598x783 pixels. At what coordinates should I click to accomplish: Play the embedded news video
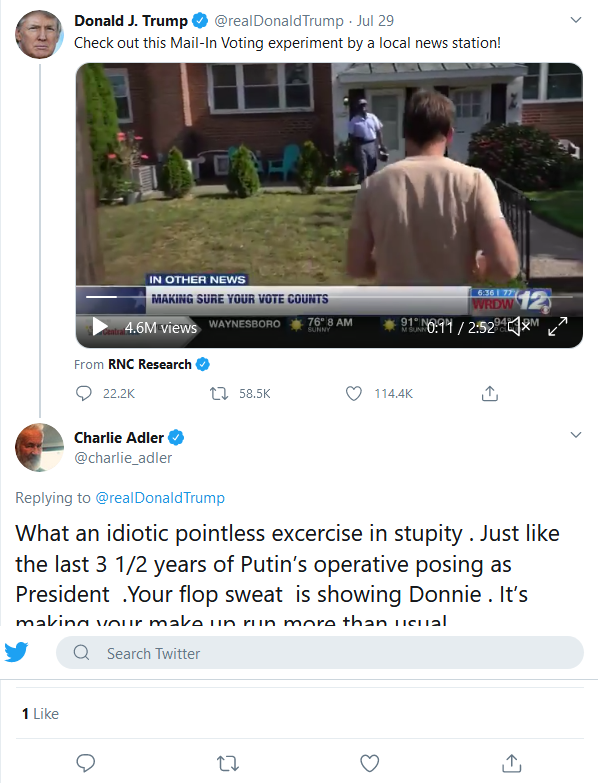coord(100,327)
